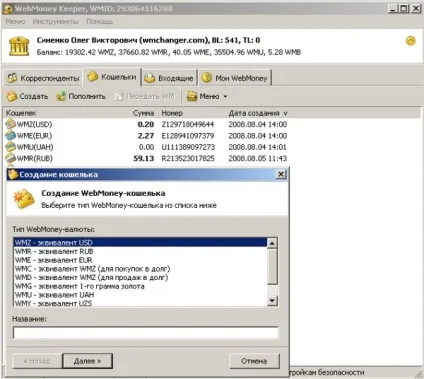Switch to the Мои WebMoney tab
This screenshot has height=379, width=424.
pyautogui.click(x=235, y=78)
